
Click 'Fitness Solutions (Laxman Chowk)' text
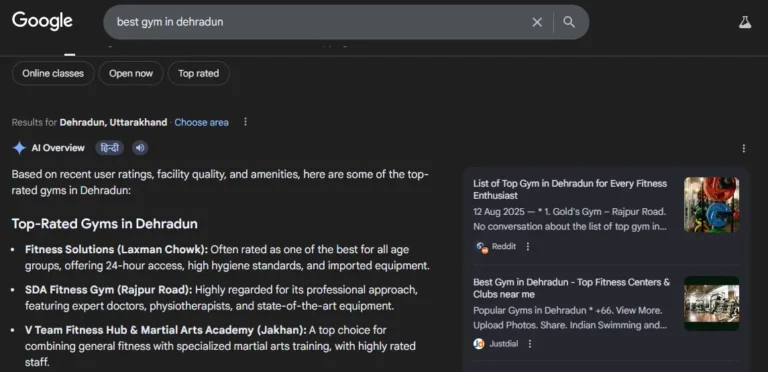117,250
